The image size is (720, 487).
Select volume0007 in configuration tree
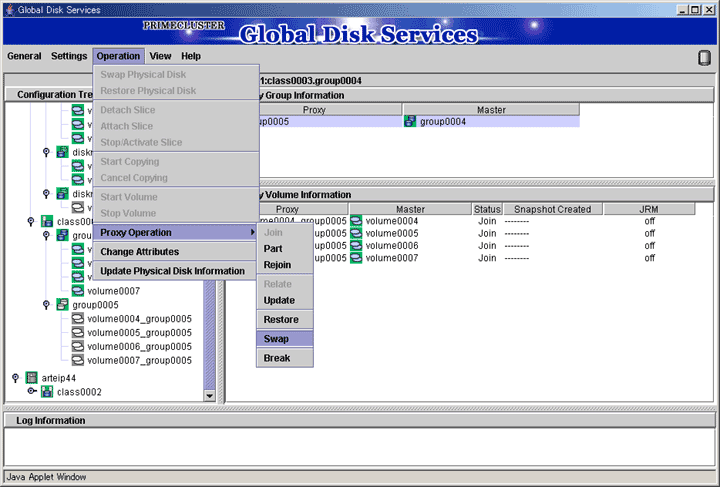113,291
